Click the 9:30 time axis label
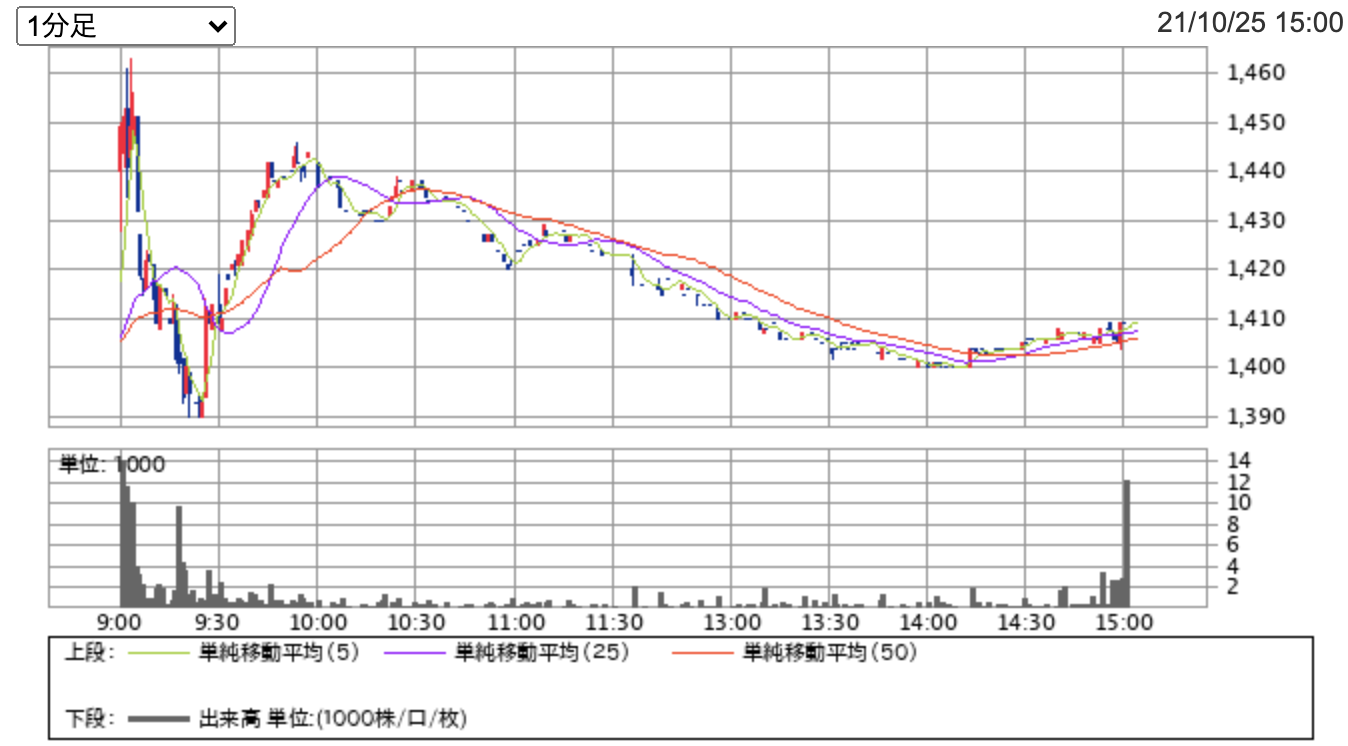The height and width of the screenshot is (746, 1348). click(219, 622)
